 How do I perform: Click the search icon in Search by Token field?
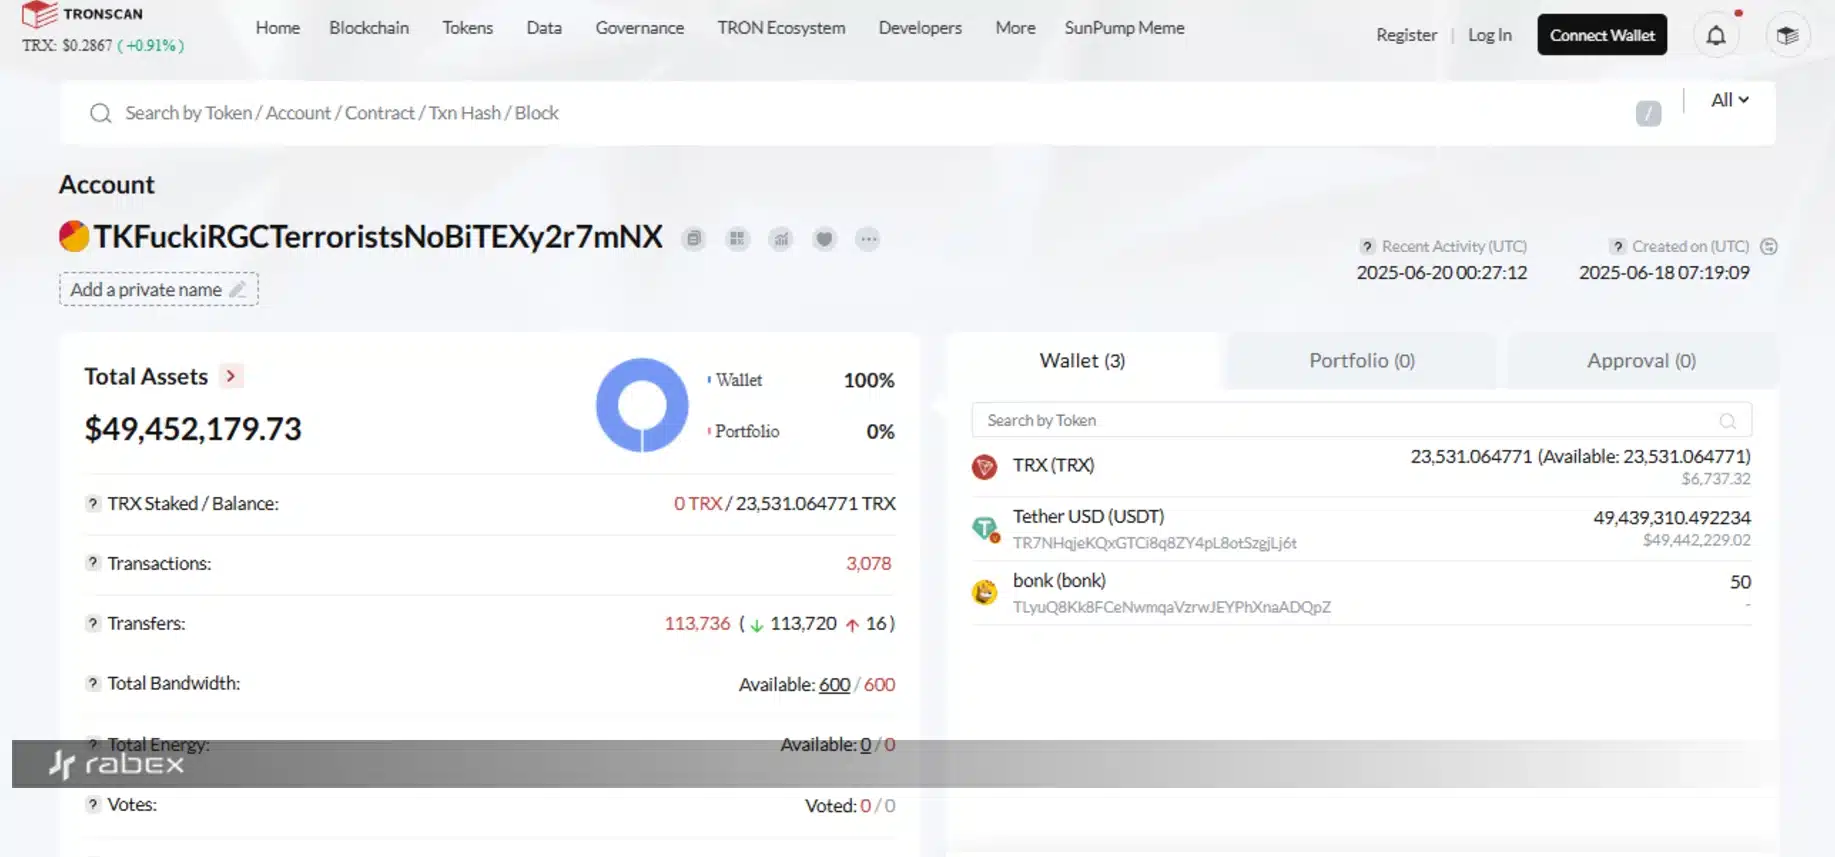click(x=1727, y=421)
